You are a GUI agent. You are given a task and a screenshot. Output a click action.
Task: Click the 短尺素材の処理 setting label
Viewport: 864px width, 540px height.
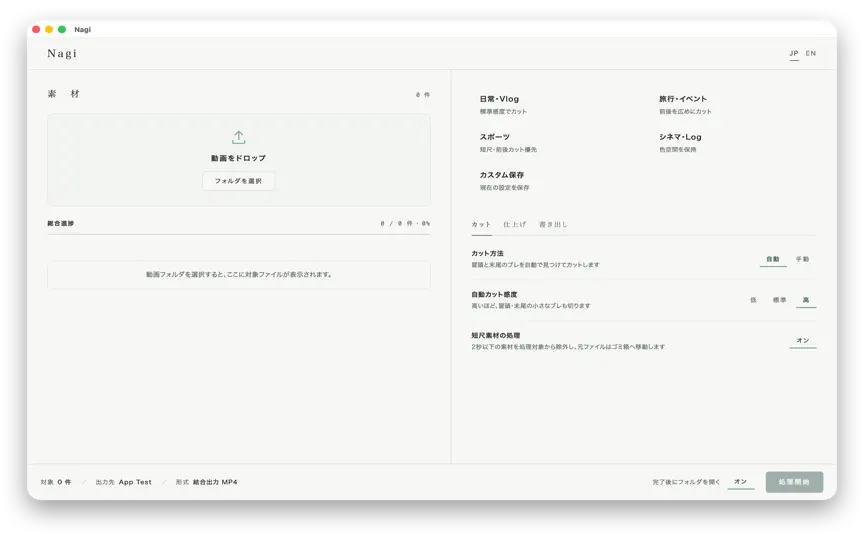click(x=495, y=336)
